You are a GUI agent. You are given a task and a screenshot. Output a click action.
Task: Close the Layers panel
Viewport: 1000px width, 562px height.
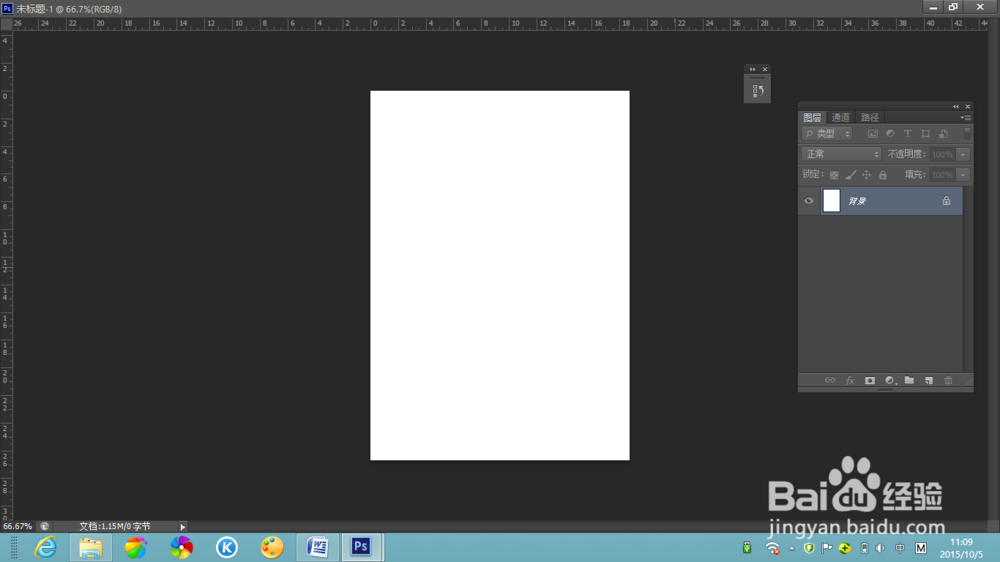(x=967, y=107)
